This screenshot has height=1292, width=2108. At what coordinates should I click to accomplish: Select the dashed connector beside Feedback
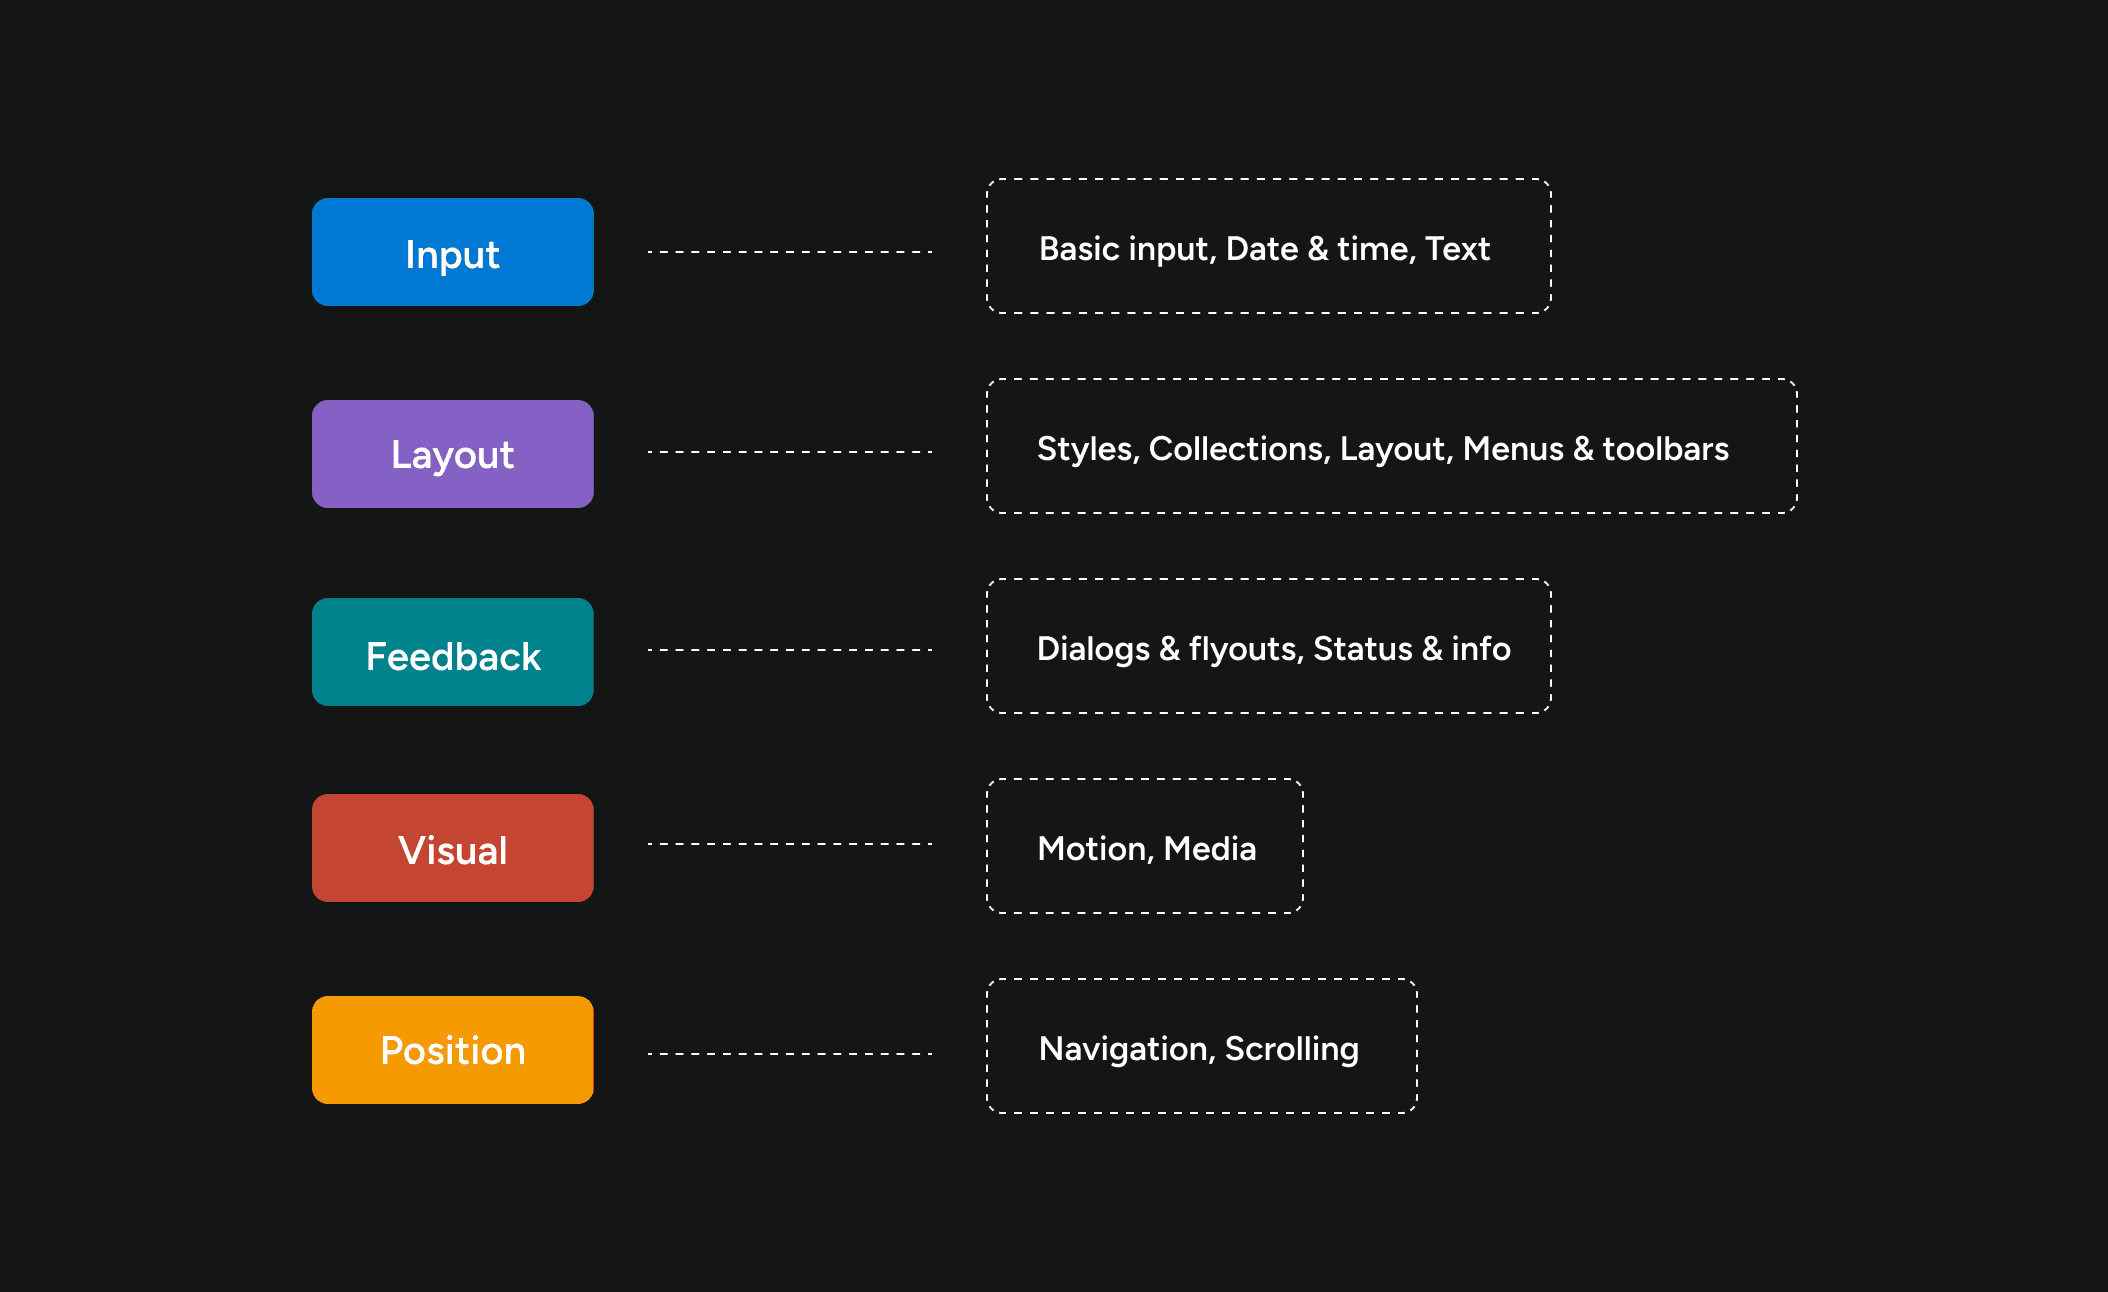tap(790, 650)
